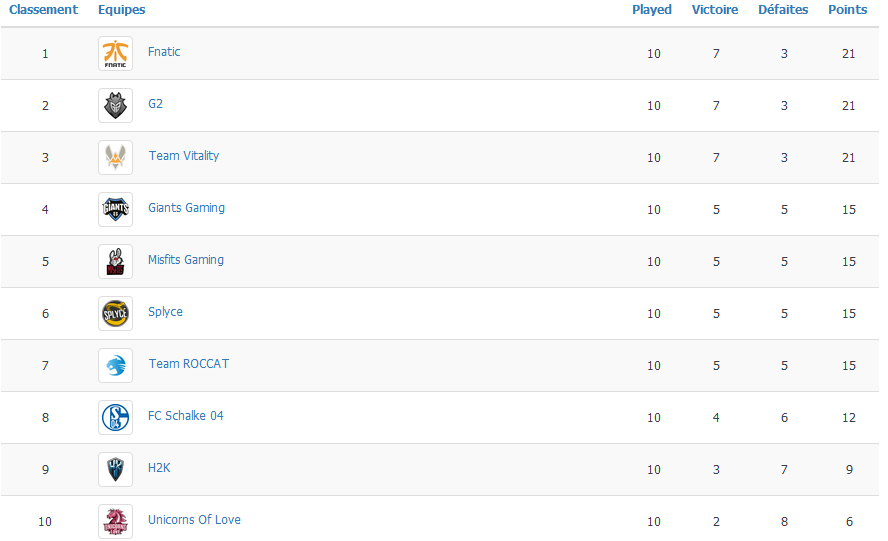This screenshot has height=541, width=888.
Task: Select Unicorns Of Love's points value 6
Action: (x=849, y=522)
